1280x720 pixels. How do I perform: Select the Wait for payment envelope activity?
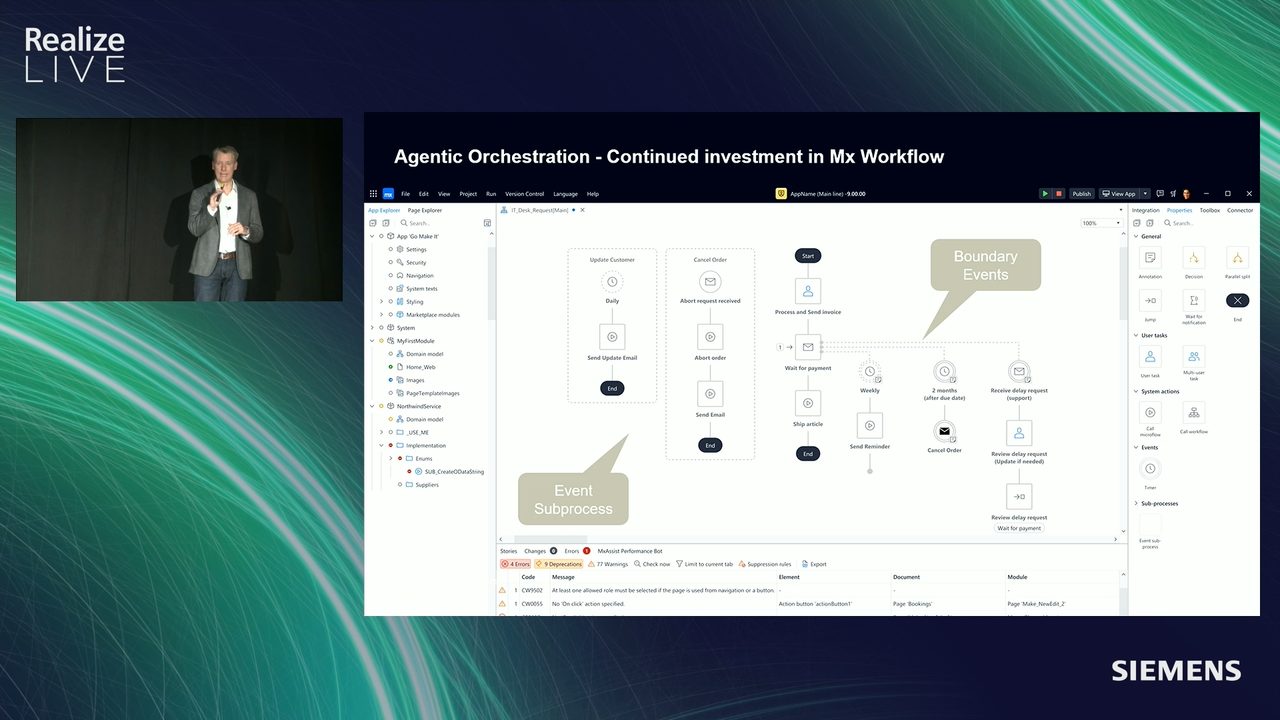point(808,347)
